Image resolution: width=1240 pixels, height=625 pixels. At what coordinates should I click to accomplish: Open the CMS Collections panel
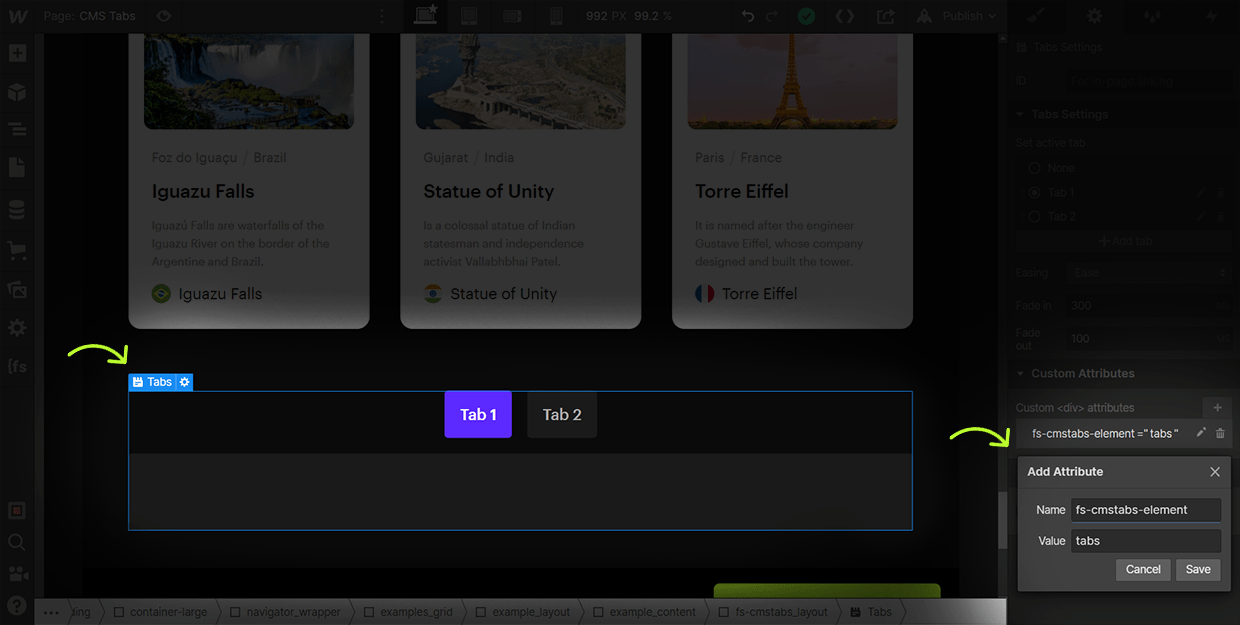(x=17, y=210)
